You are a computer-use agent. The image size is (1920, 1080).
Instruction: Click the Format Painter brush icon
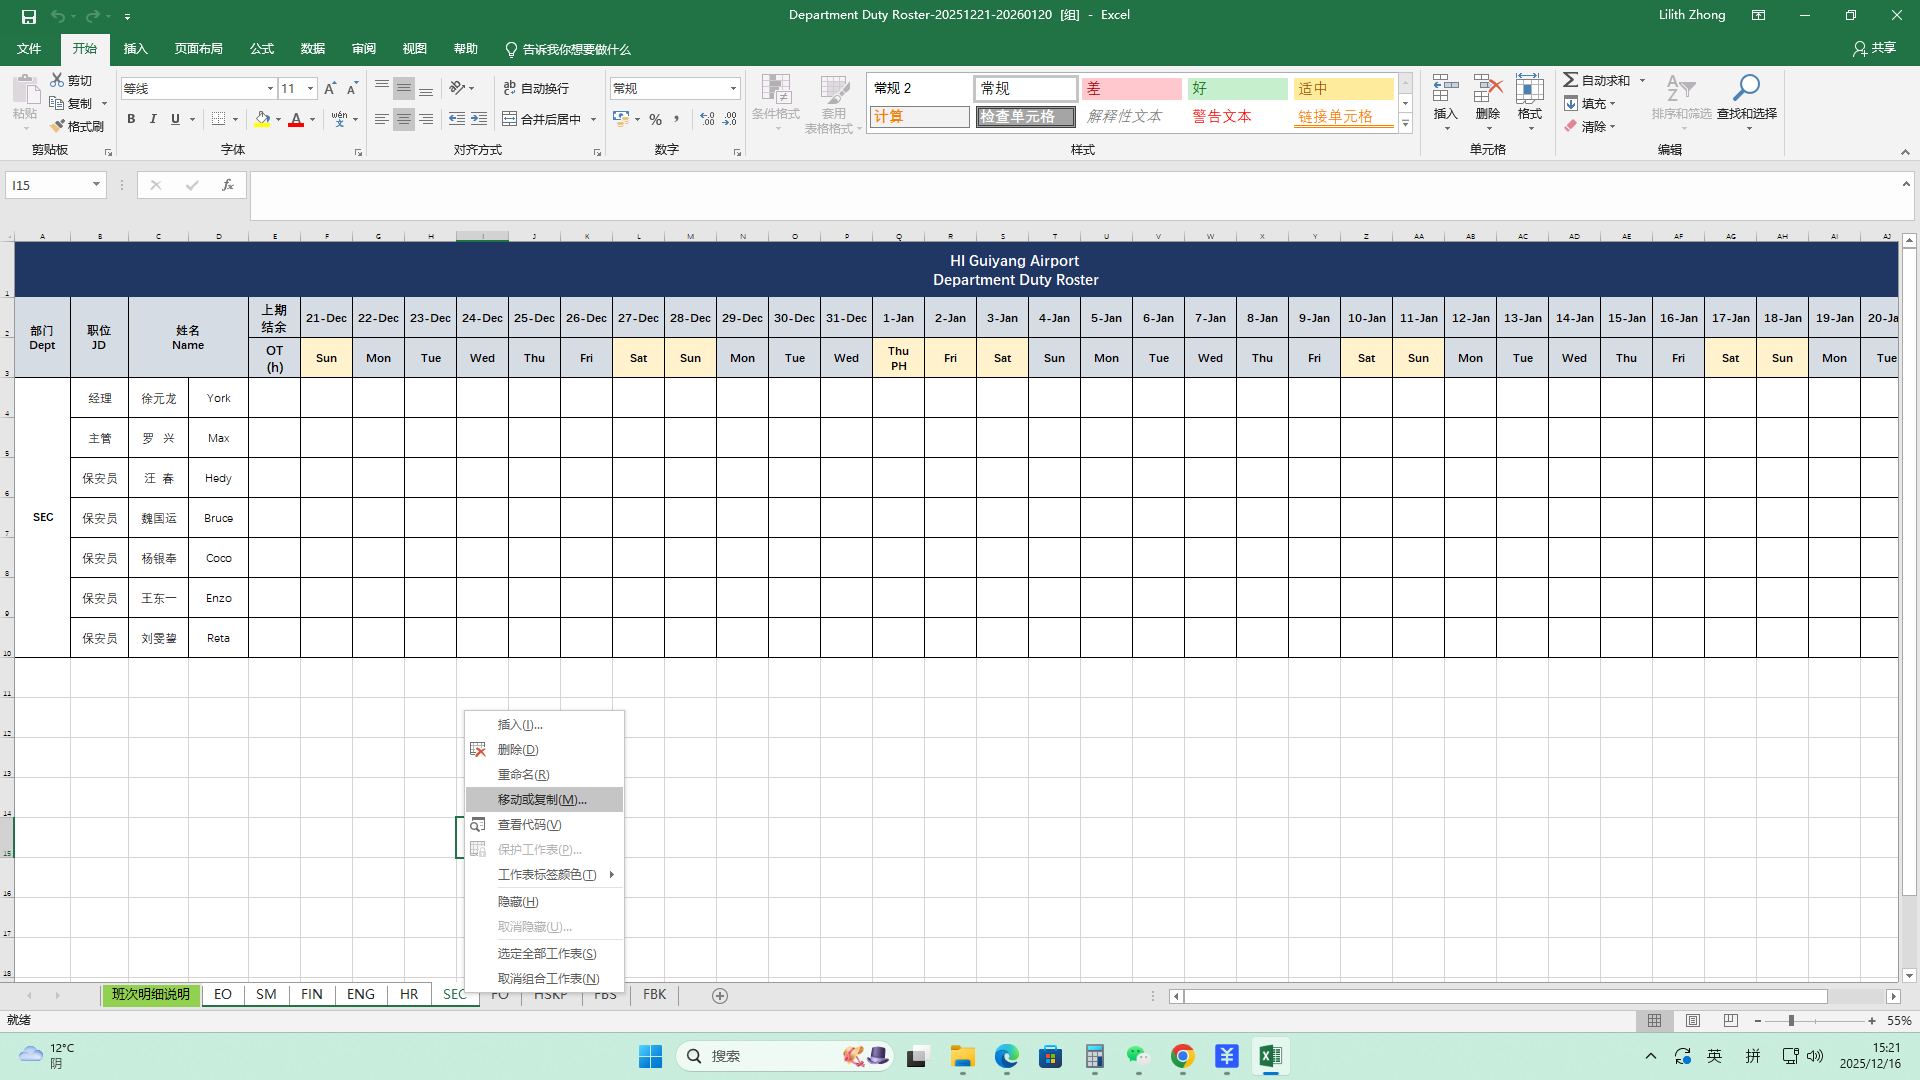[x=58, y=126]
